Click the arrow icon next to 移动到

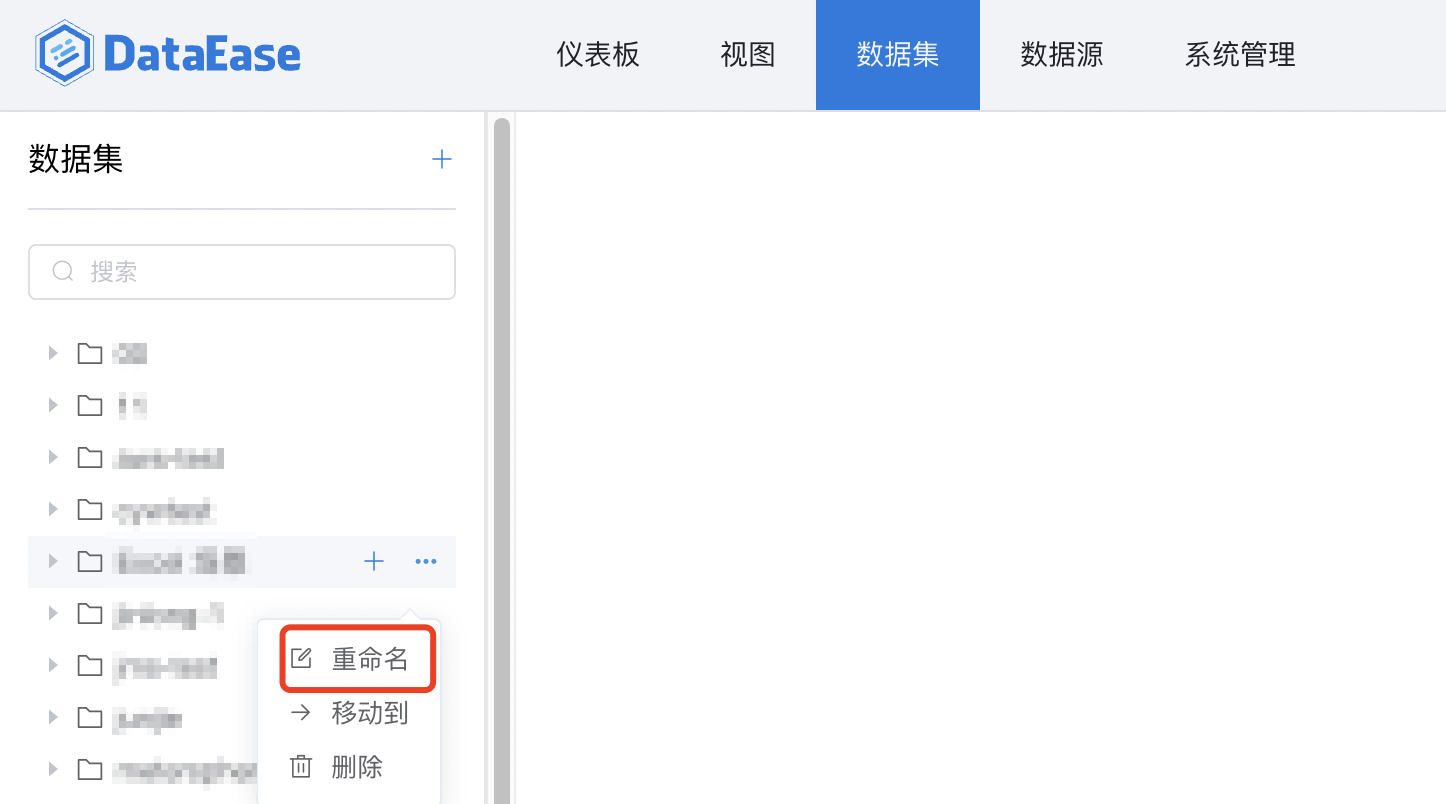(x=300, y=712)
